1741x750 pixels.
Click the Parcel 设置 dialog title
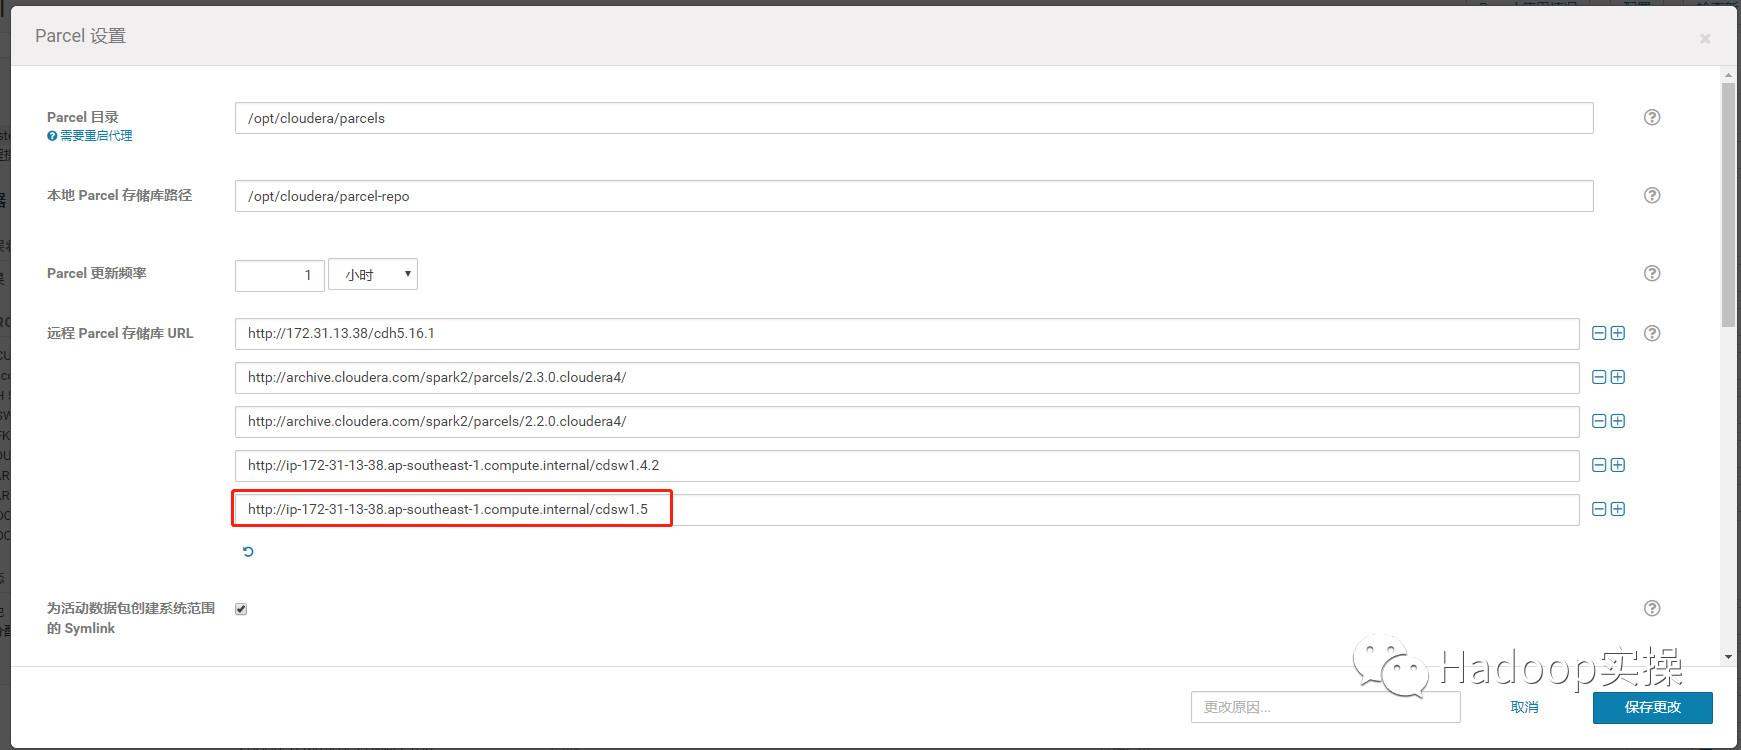tap(81, 36)
